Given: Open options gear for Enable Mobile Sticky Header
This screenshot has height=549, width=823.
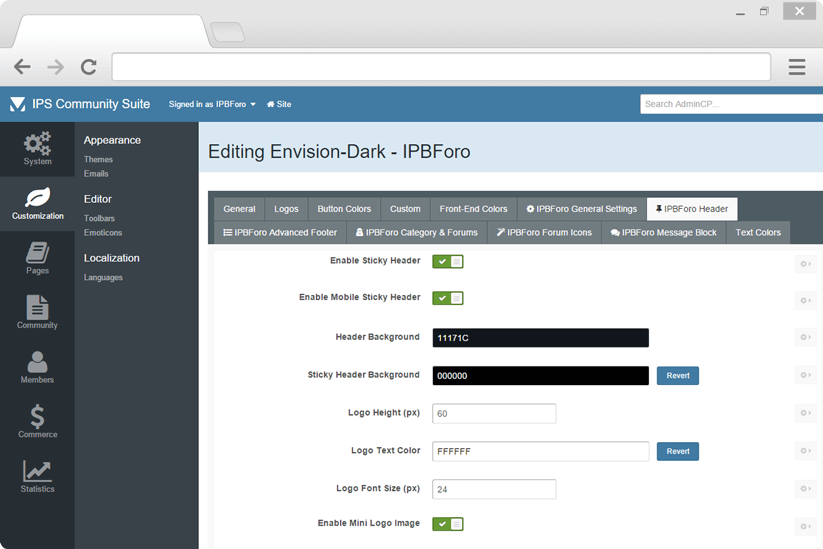Looking at the screenshot, I should click(805, 301).
